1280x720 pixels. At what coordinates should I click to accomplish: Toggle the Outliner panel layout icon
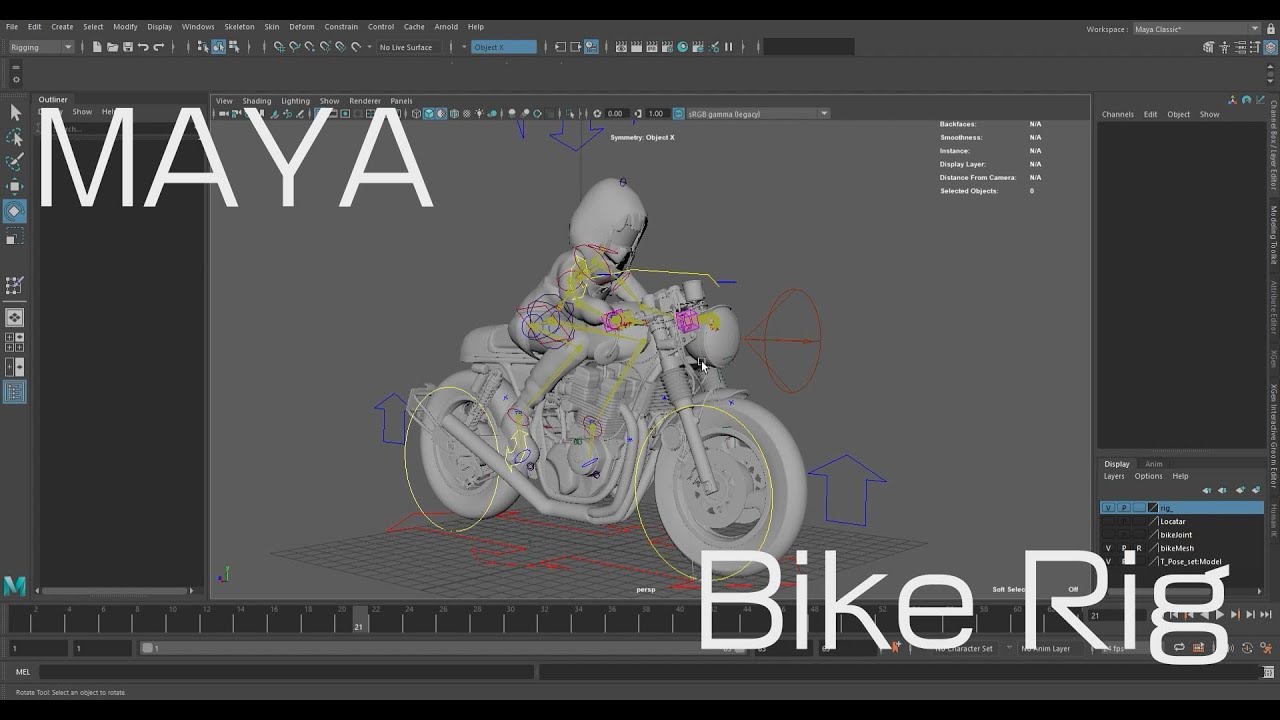coord(15,392)
